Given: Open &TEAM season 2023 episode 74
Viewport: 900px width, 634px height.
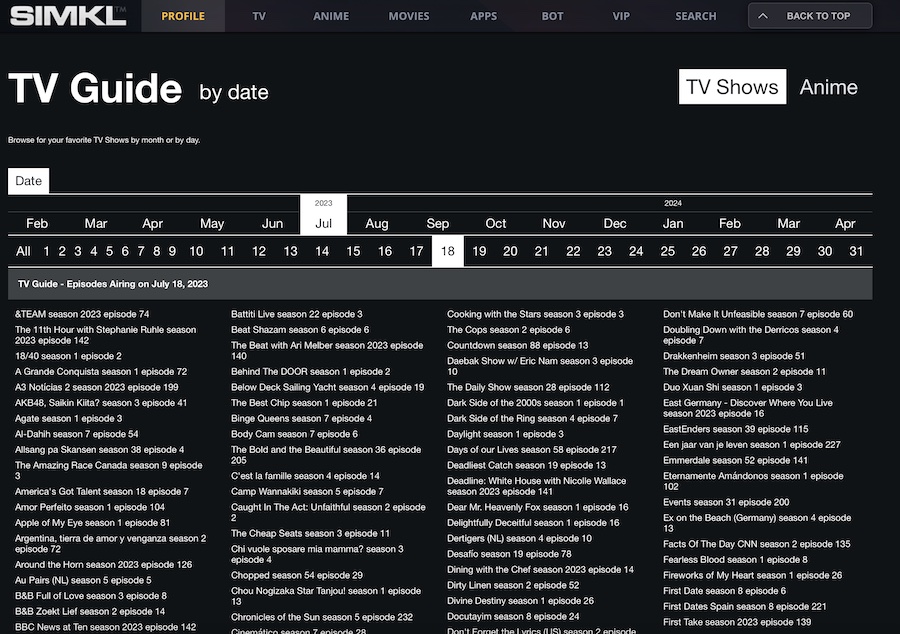Looking at the screenshot, I should (x=82, y=314).
